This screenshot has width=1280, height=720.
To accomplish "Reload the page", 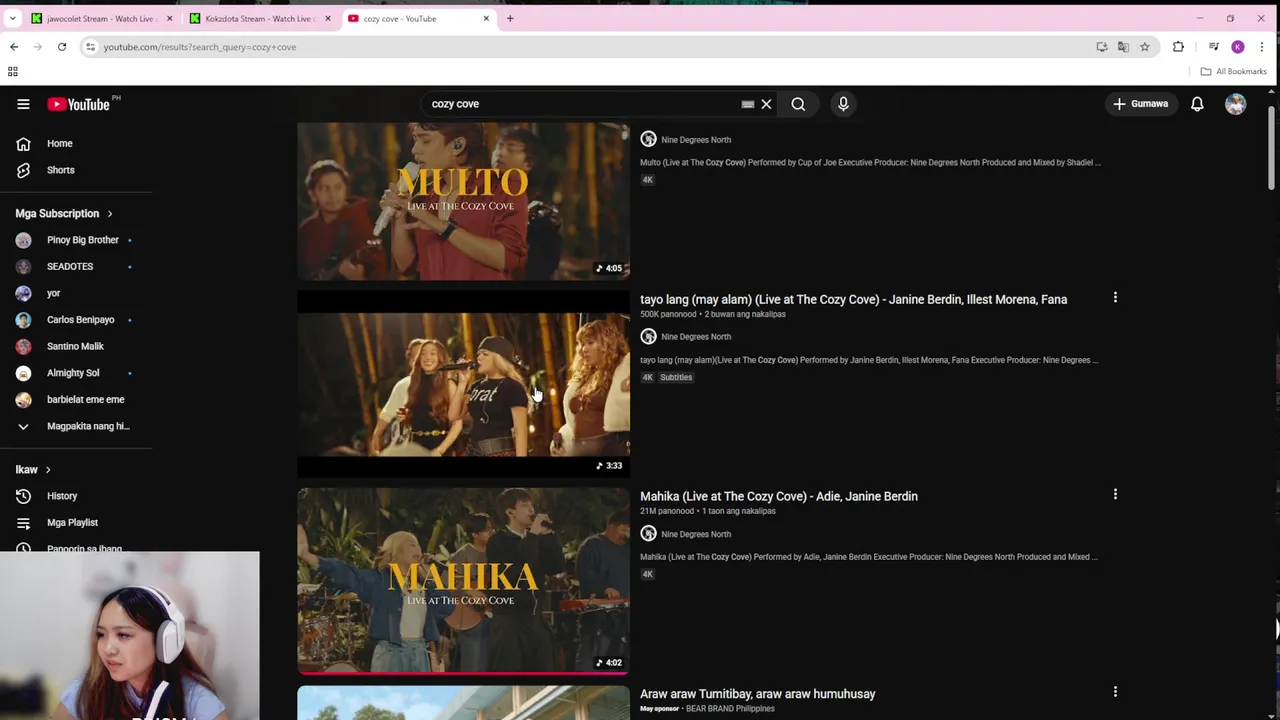I will coord(62,47).
